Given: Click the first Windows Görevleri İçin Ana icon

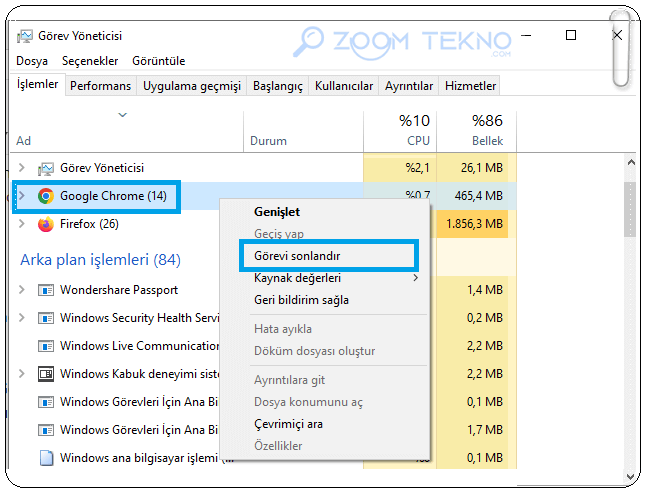Looking at the screenshot, I should click(45, 402).
